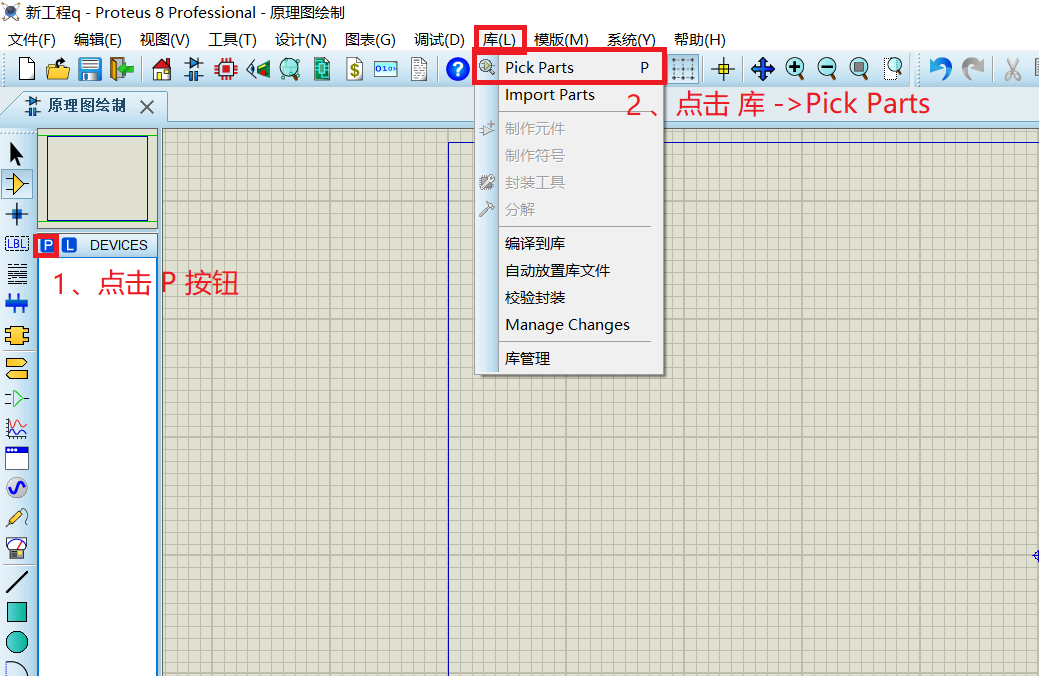
Task: Open 库管理 from the menu
Action: [570, 359]
